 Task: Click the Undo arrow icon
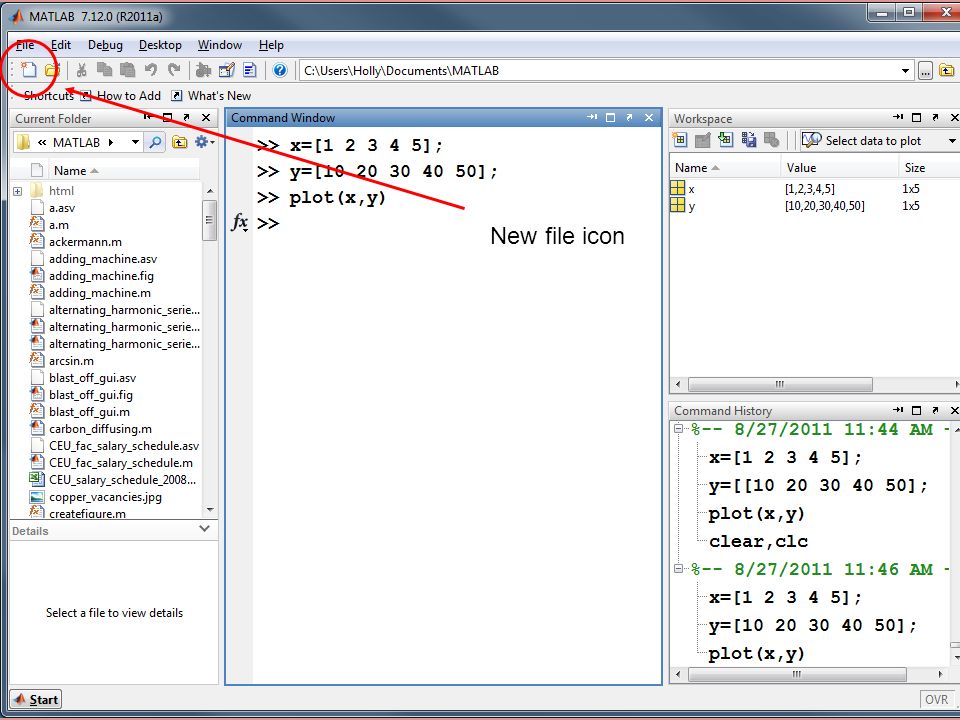click(x=151, y=70)
